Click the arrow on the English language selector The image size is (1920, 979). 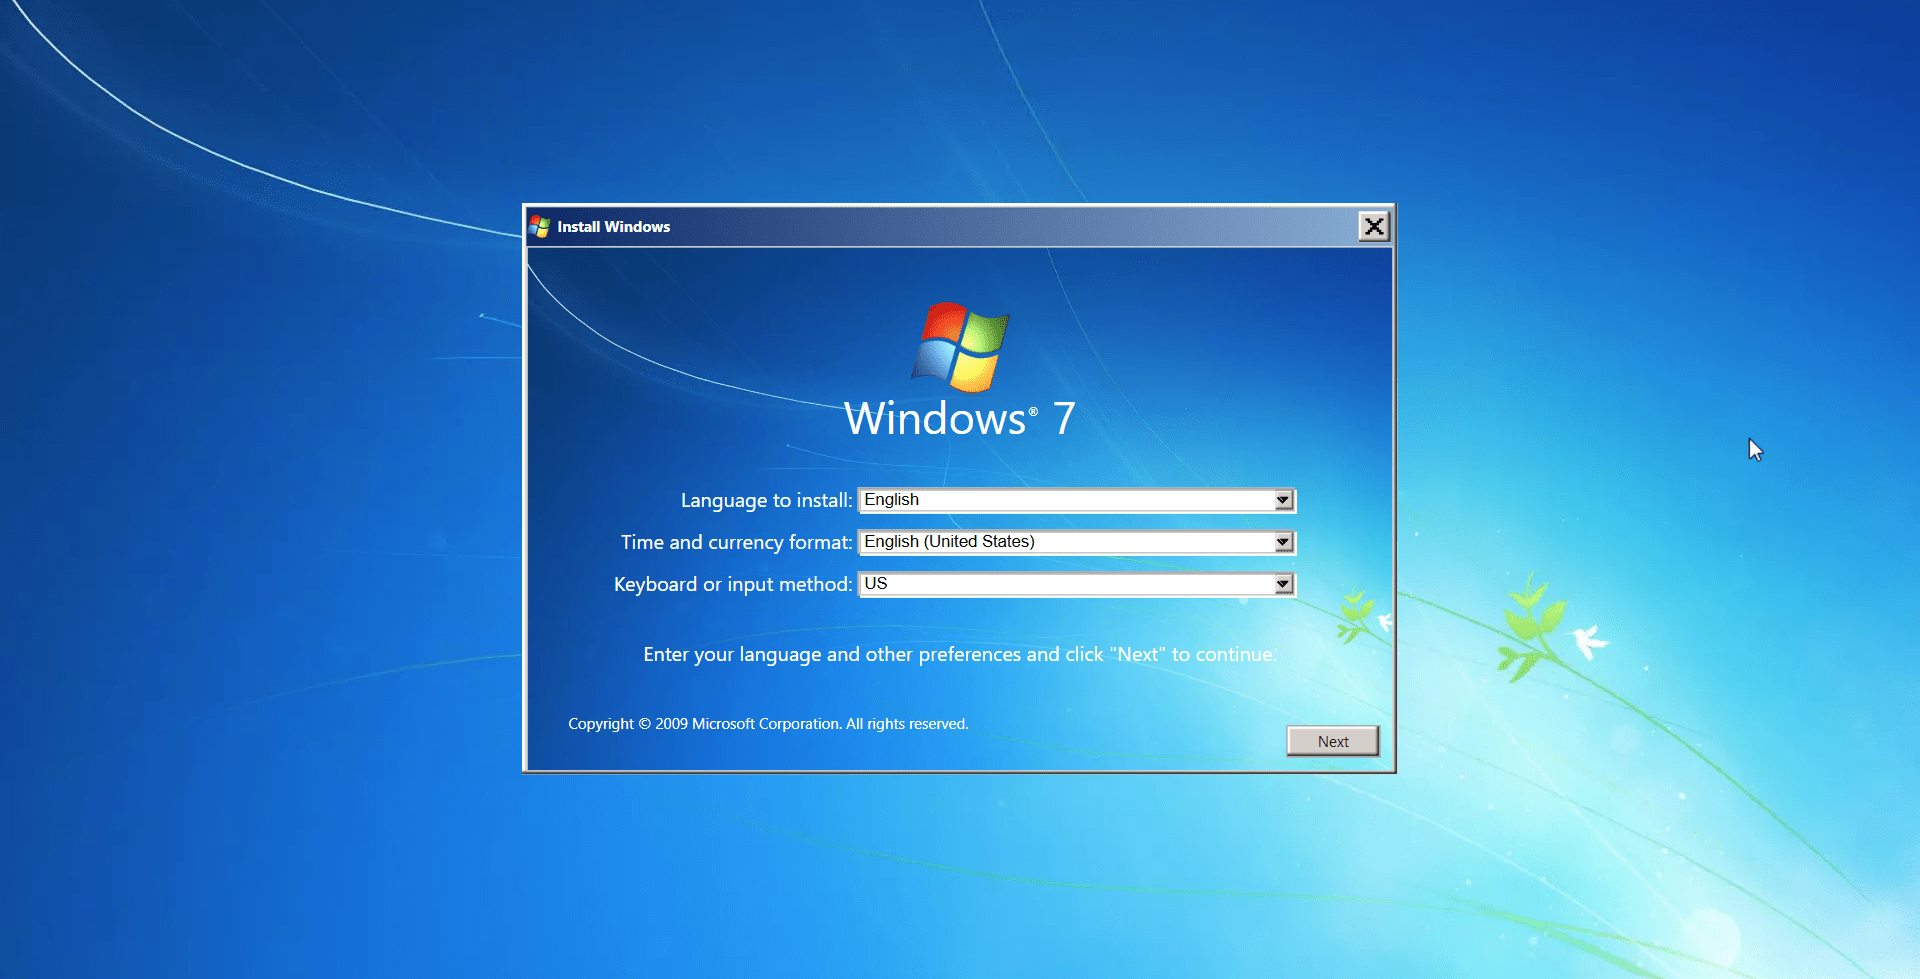coord(1282,499)
